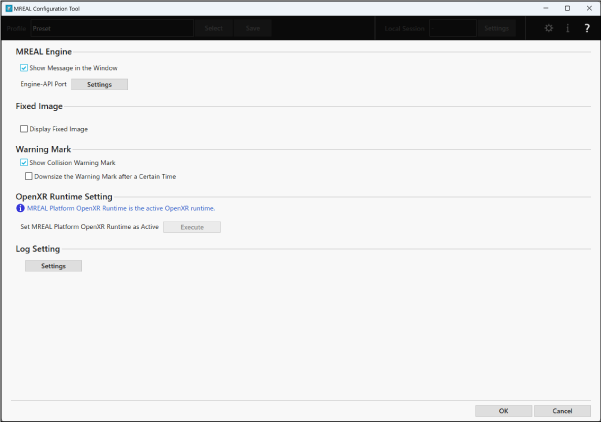Enable Display Fixed Image checkbox
This screenshot has height=422, width=601.
pos(24,129)
